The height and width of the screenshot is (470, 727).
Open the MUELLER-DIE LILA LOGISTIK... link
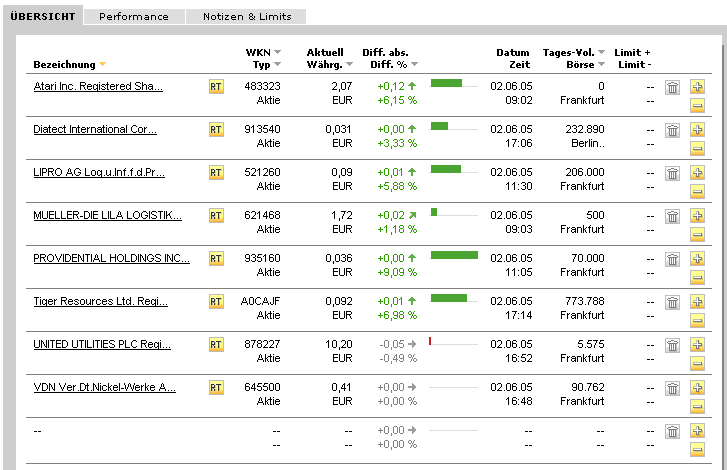click(108, 216)
